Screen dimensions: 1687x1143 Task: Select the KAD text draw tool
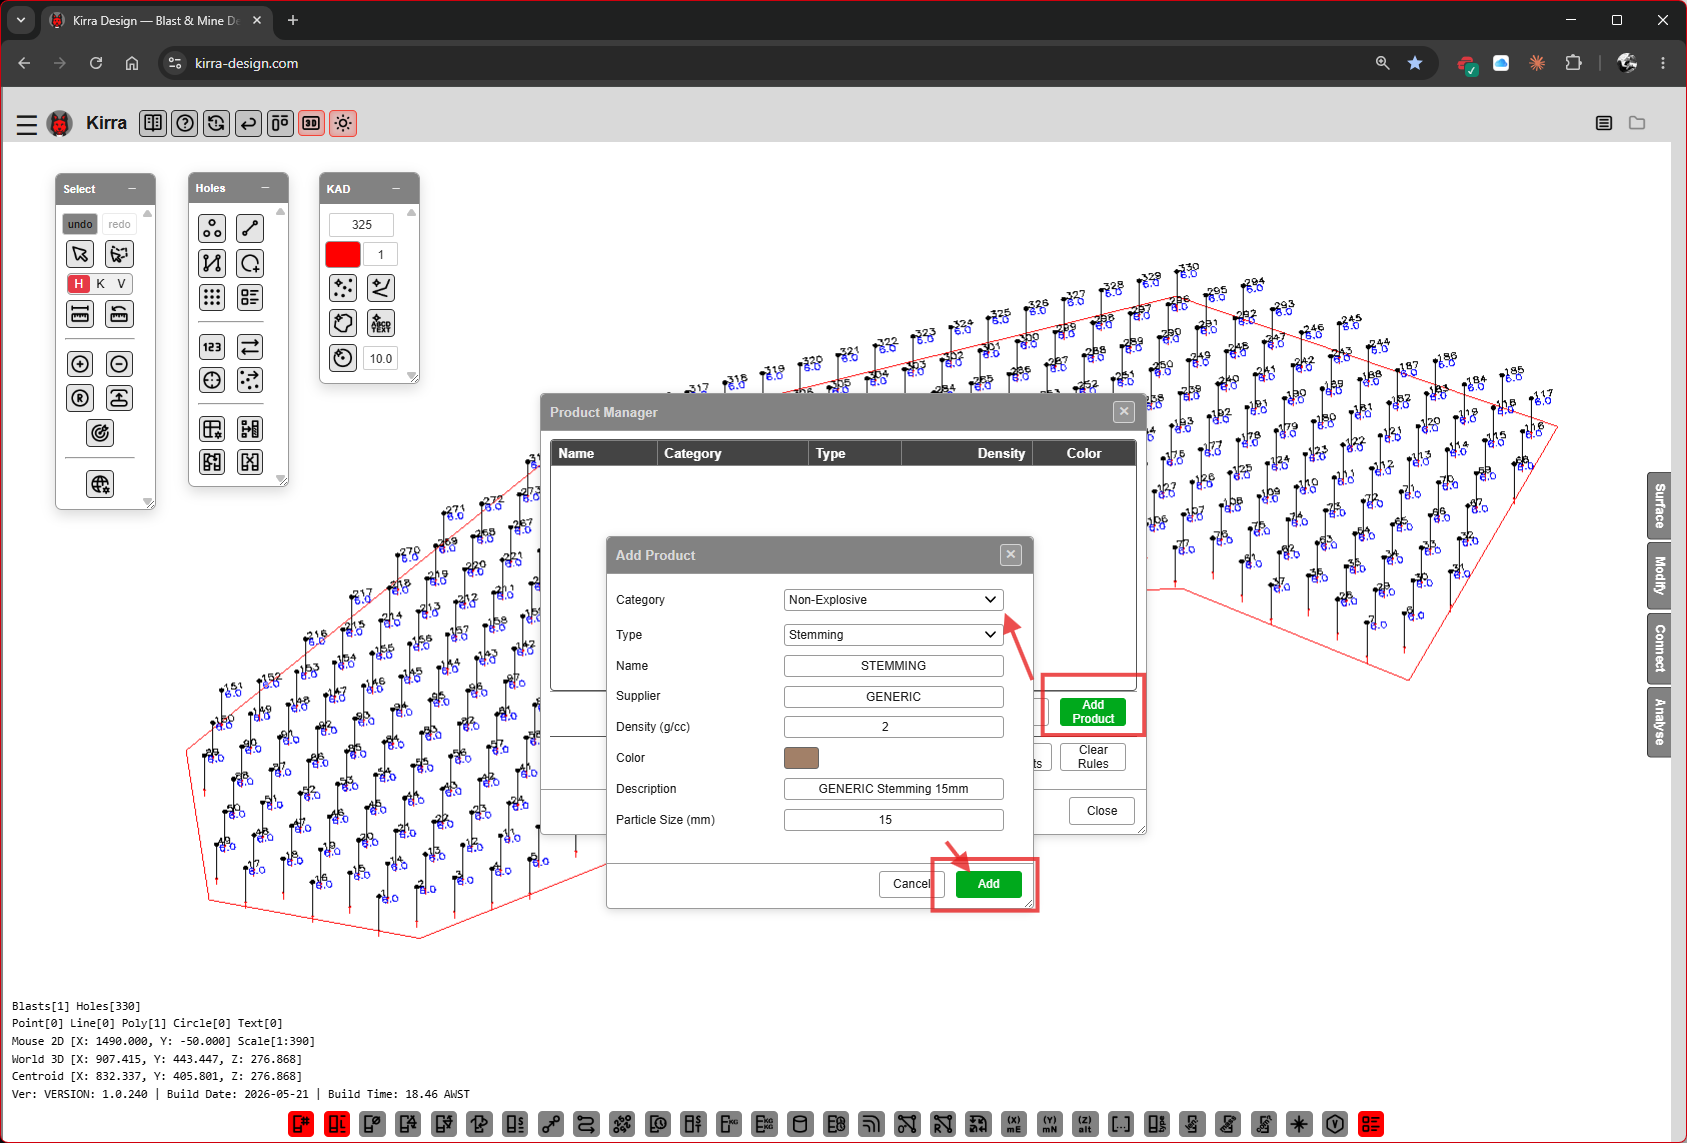tap(381, 323)
